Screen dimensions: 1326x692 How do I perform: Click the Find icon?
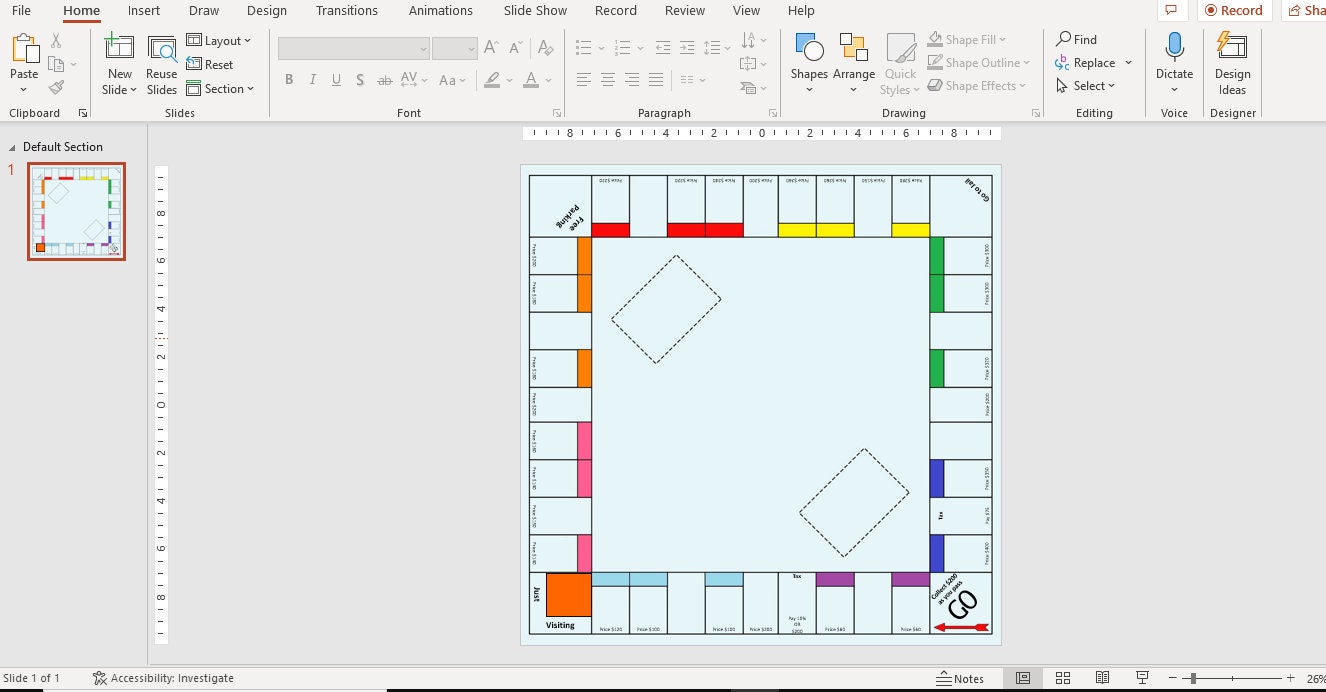[1077, 39]
